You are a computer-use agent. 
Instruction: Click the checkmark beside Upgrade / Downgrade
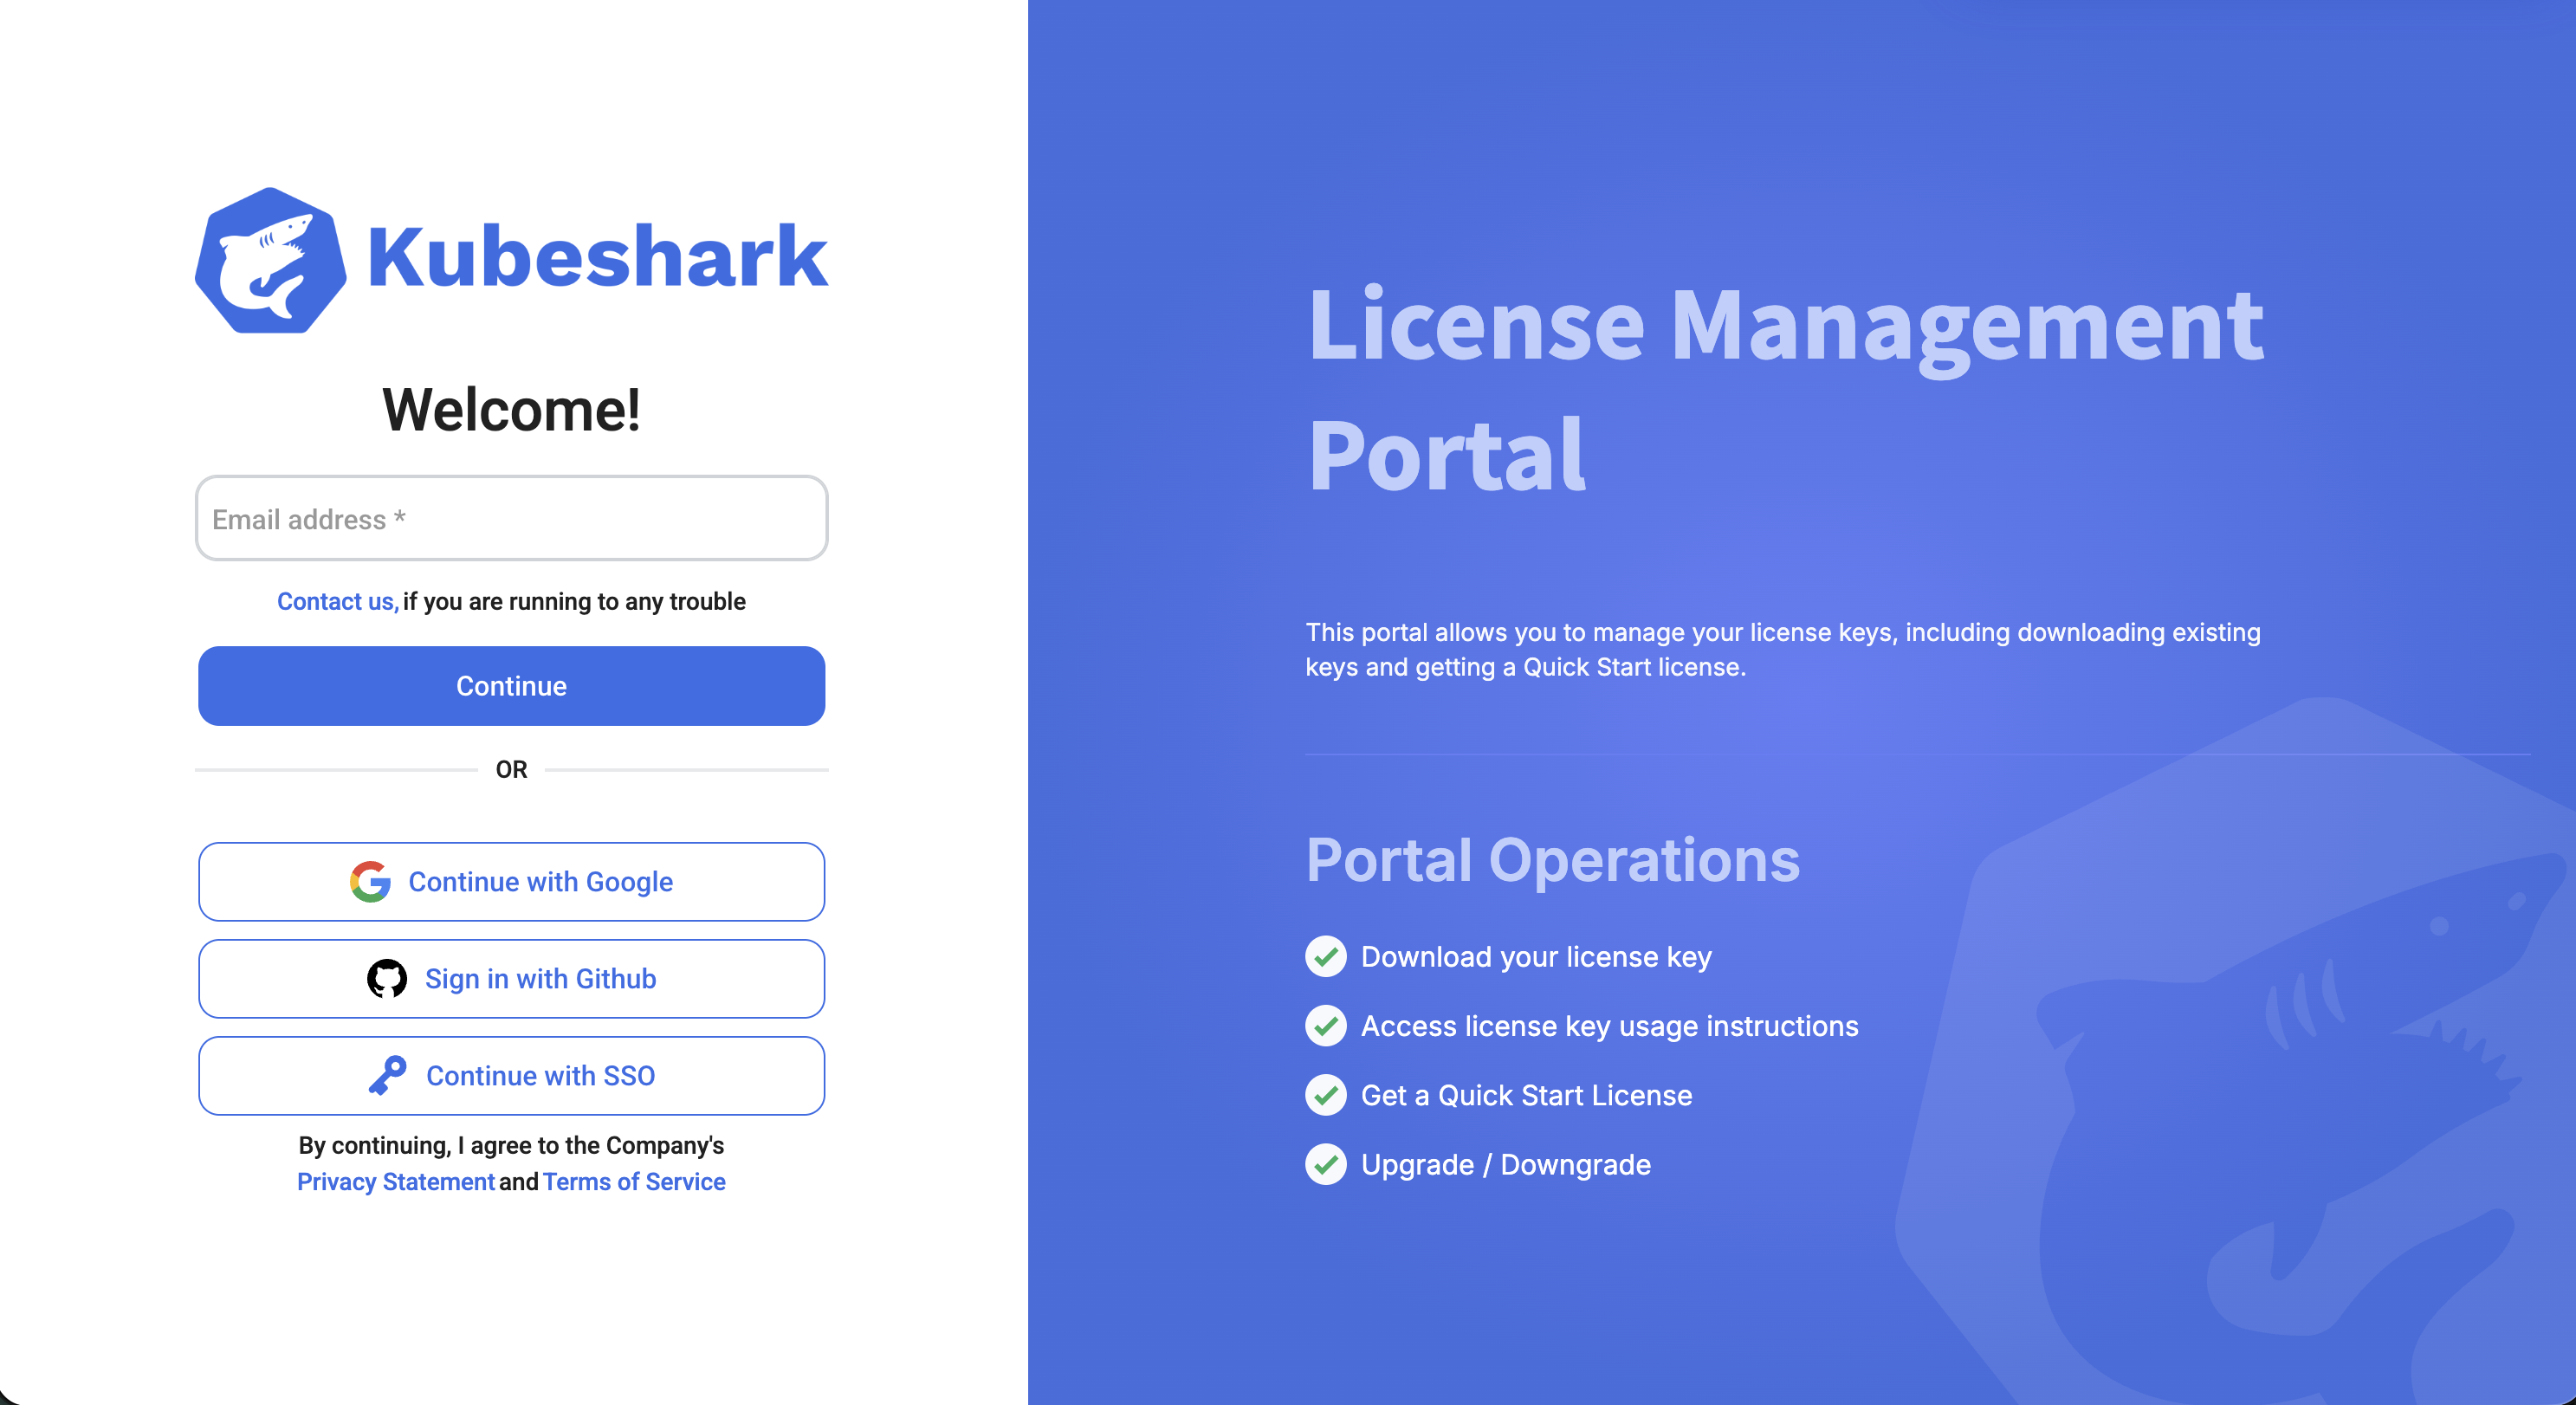1325,1164
